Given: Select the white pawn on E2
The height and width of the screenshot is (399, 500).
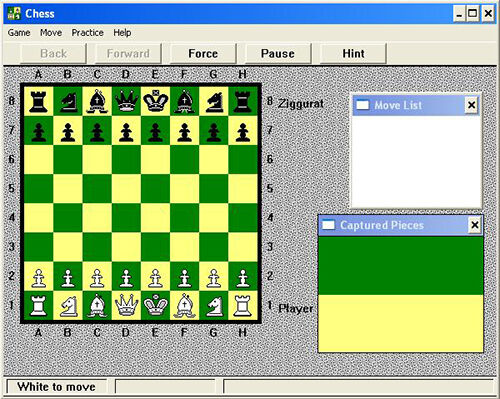Looking at the screenshot, I should (155, 278).
